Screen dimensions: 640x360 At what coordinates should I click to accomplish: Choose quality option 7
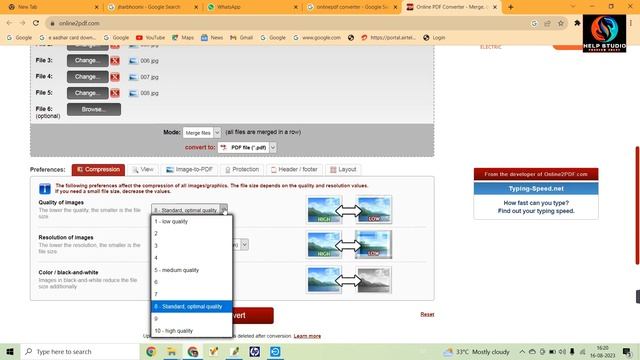192,294
